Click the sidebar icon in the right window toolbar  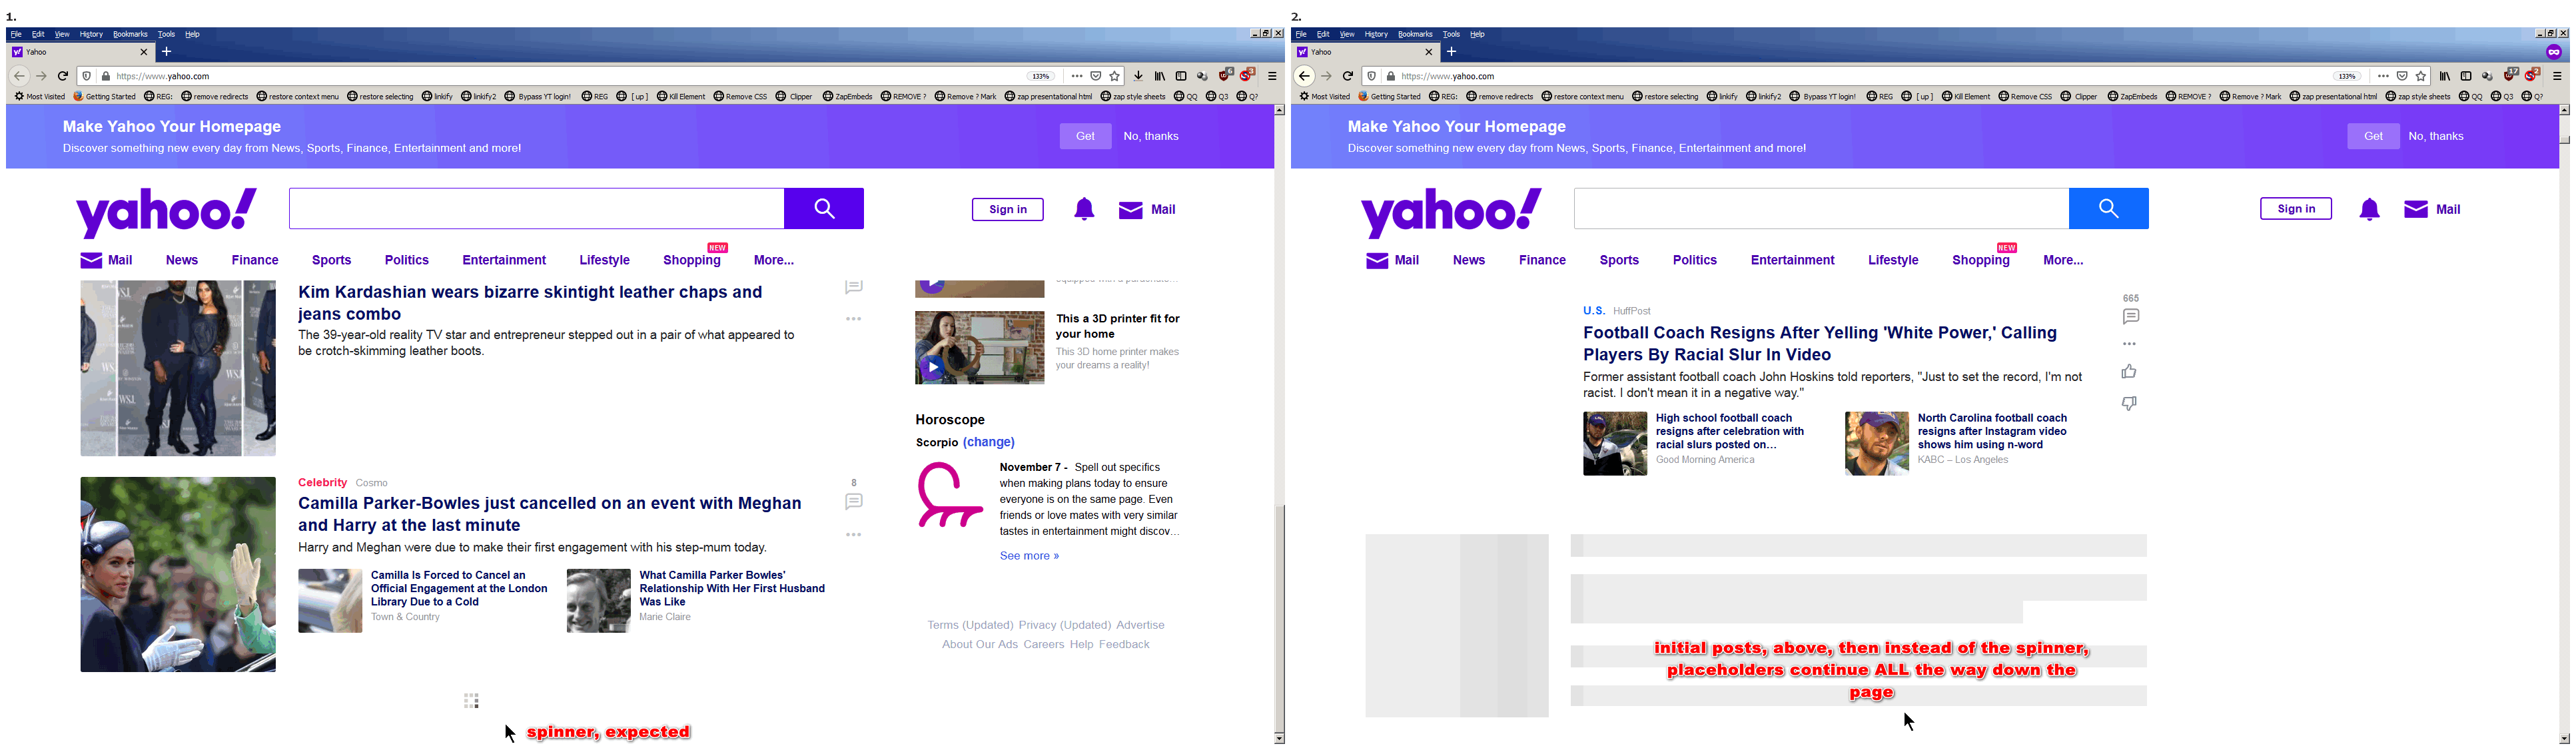pos(2466,76)
